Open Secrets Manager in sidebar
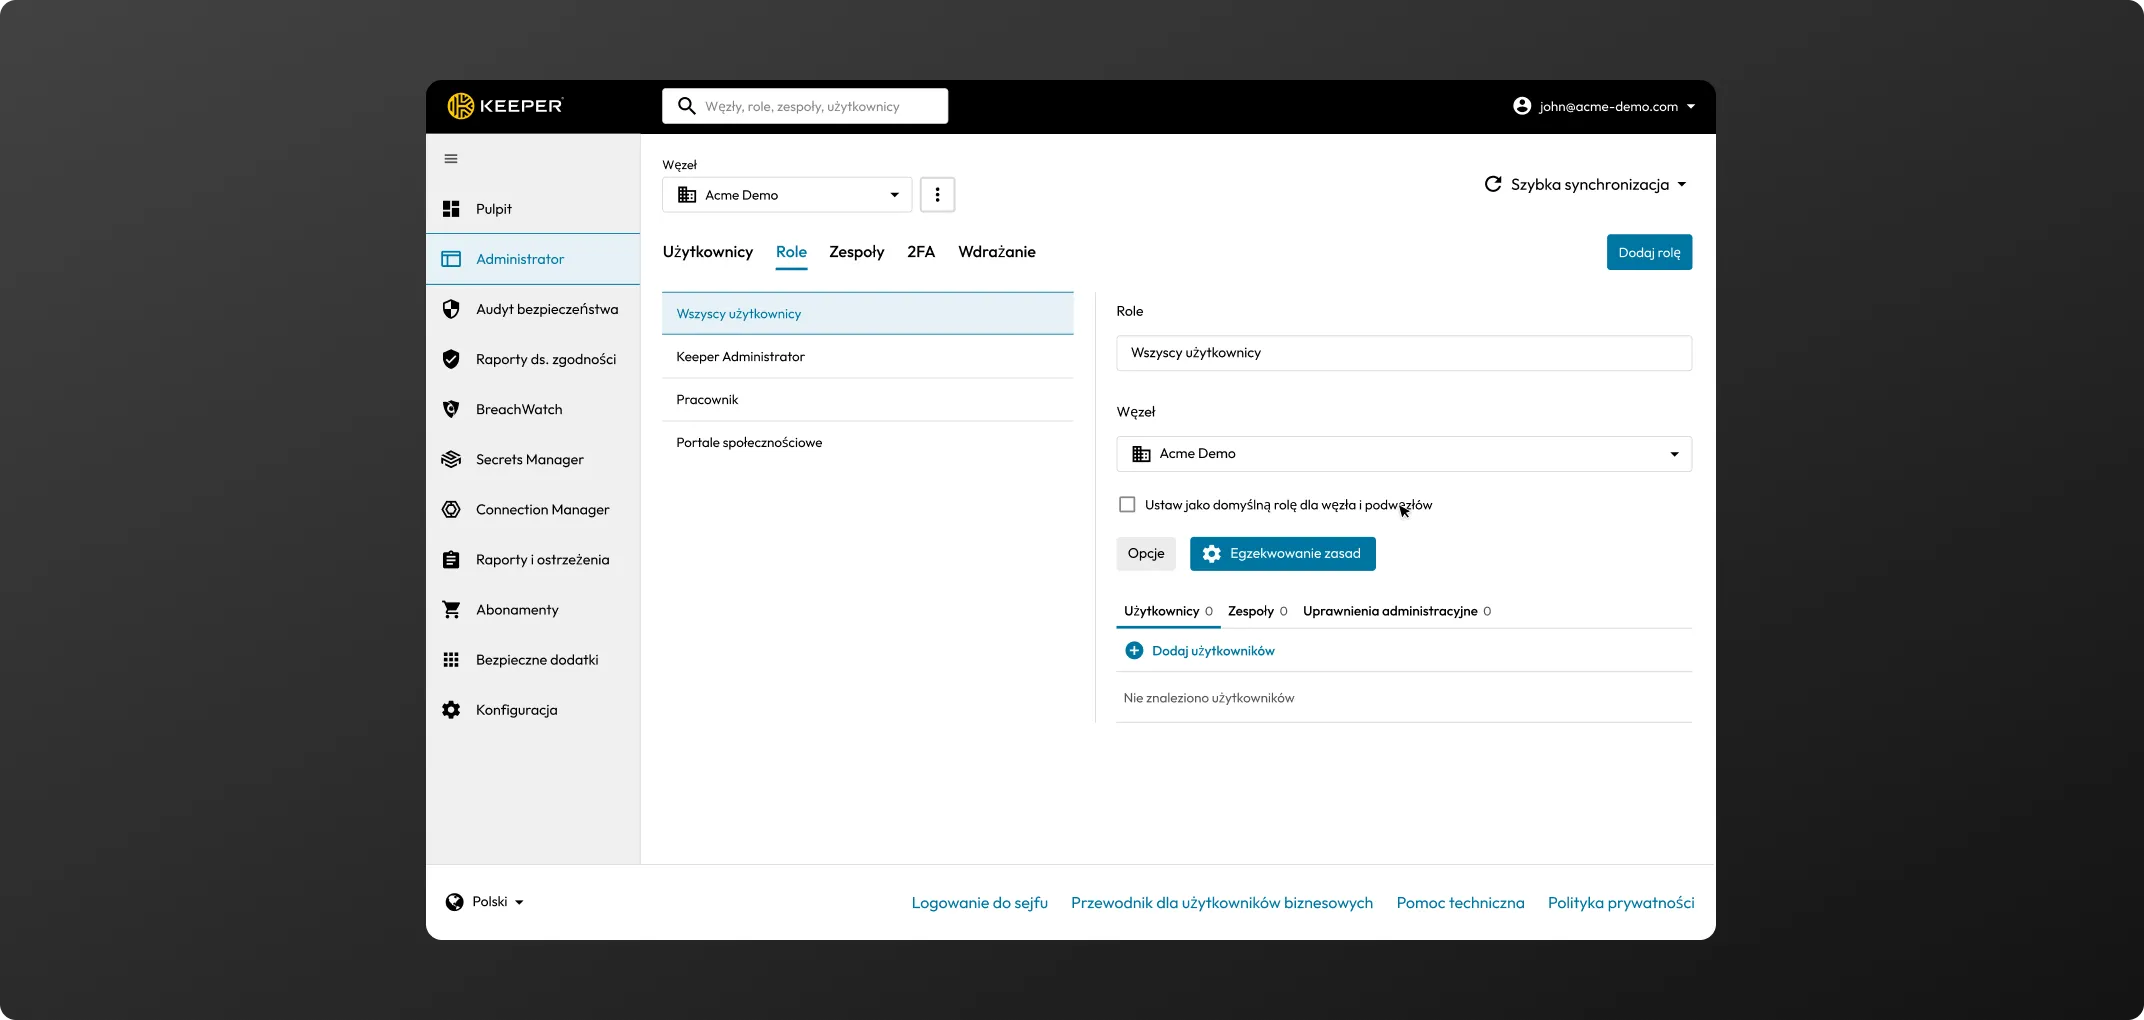Viewport: 2144px width, 1020px height. point(533,459)
